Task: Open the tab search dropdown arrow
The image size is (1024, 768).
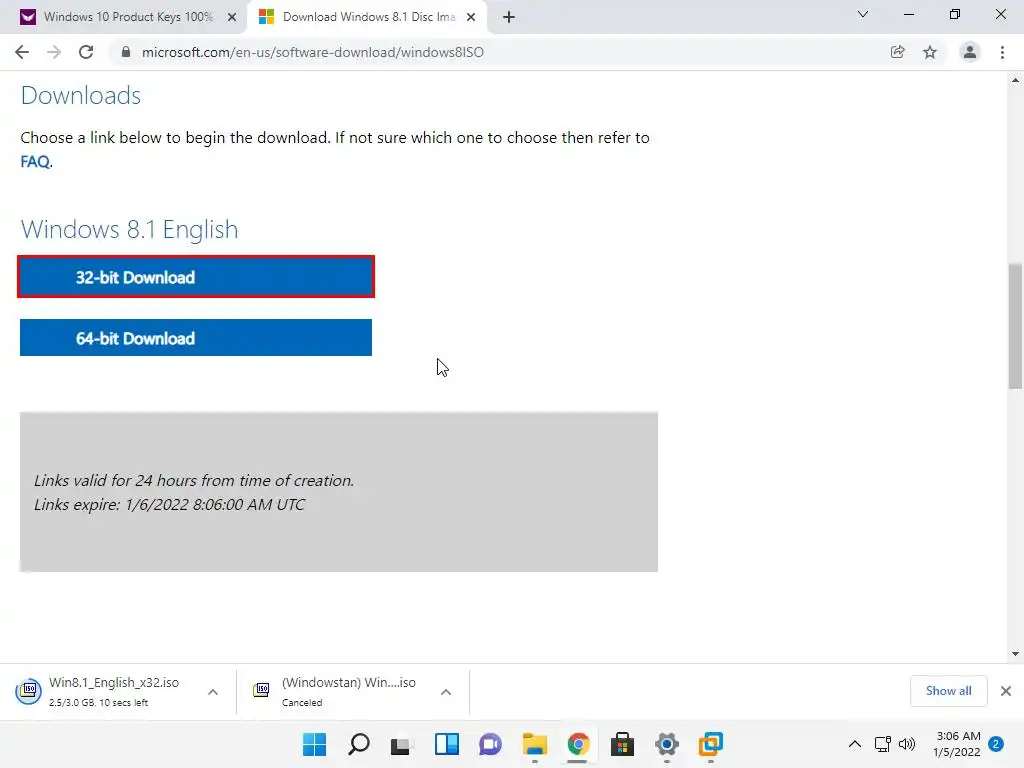Action: [x=863, y=14]
